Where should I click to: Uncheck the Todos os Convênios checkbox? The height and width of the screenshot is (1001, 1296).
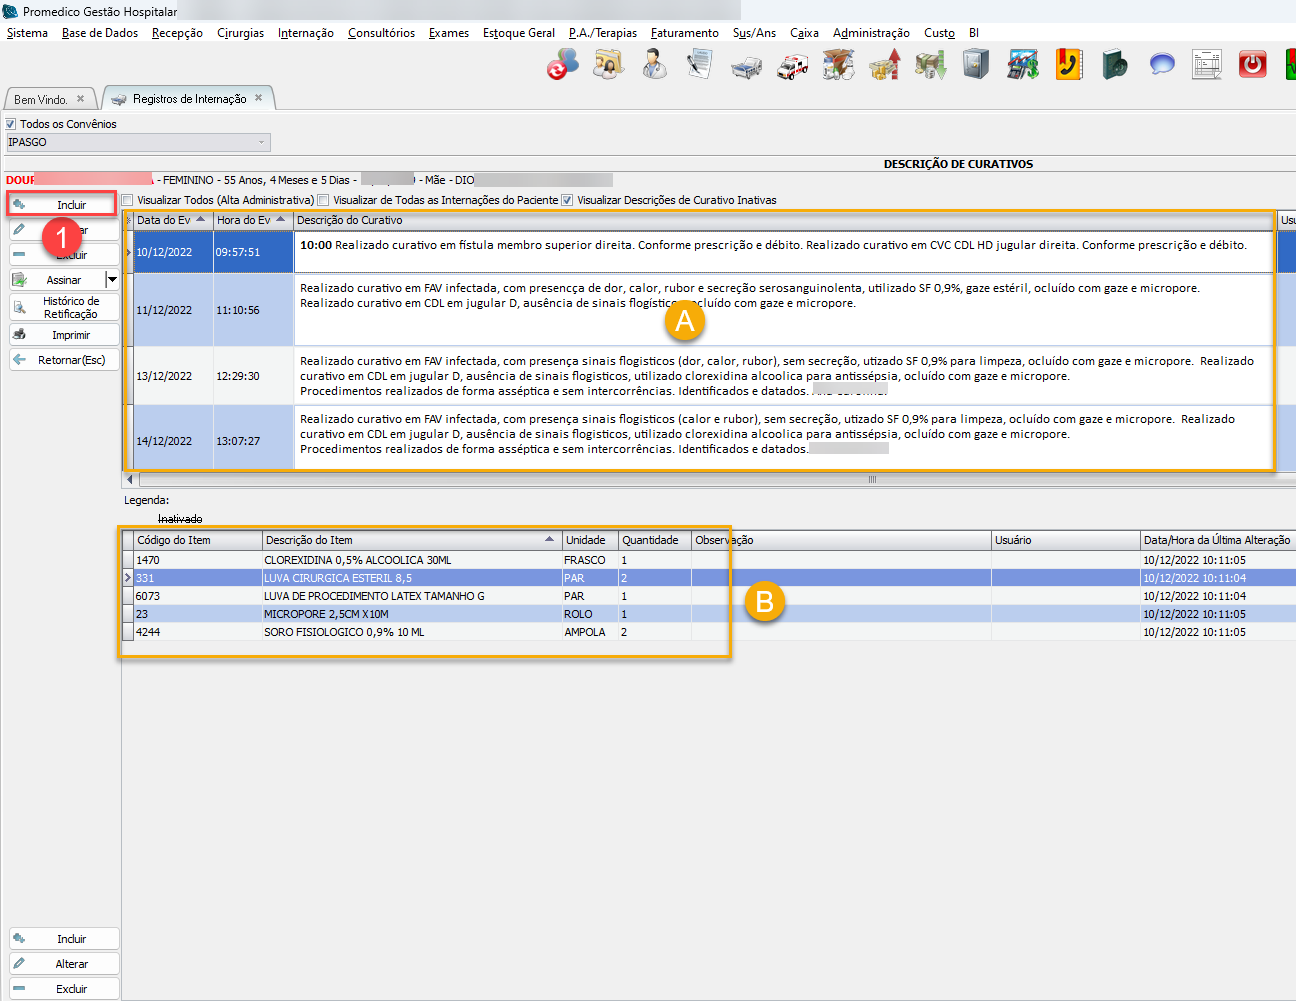[11, 124]
